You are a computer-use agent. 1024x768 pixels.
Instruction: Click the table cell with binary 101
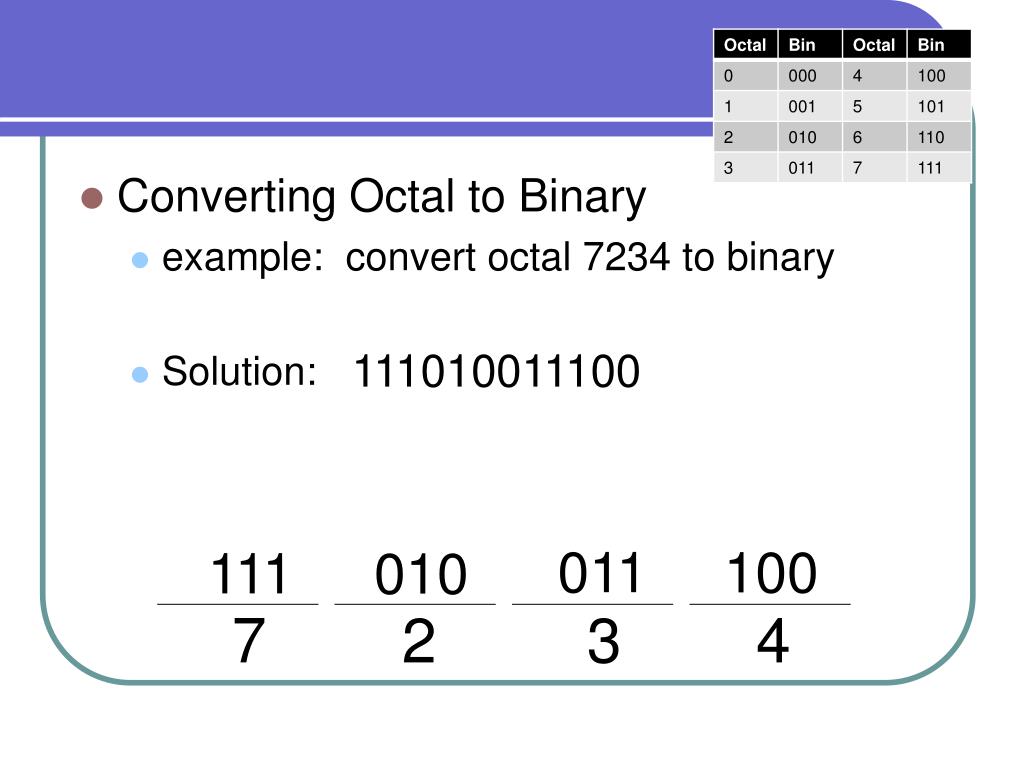tap(939, 106)
